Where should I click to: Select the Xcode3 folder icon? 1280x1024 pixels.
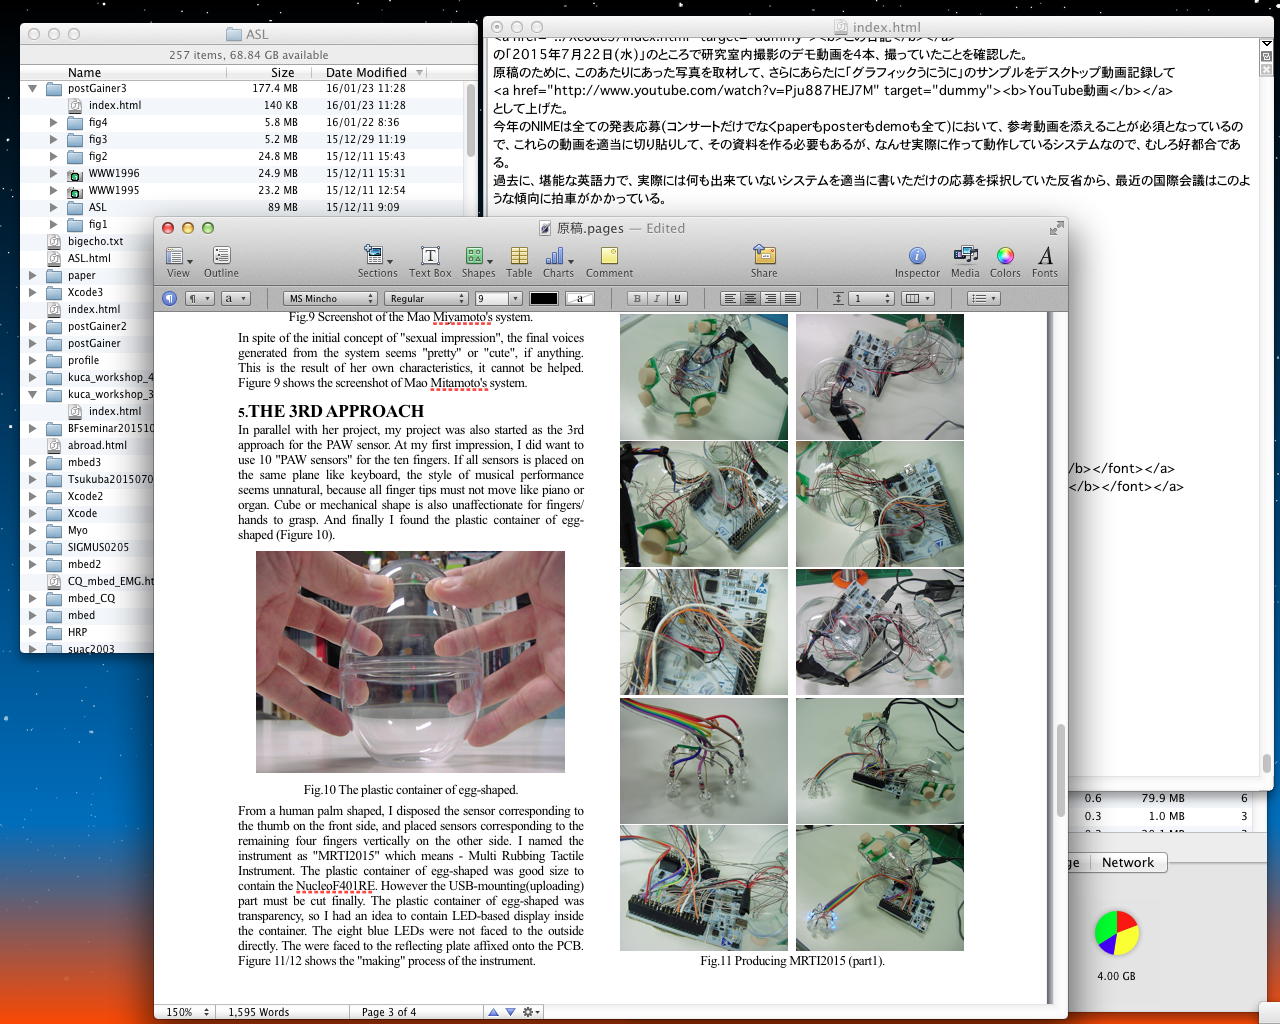coord(54,292)
